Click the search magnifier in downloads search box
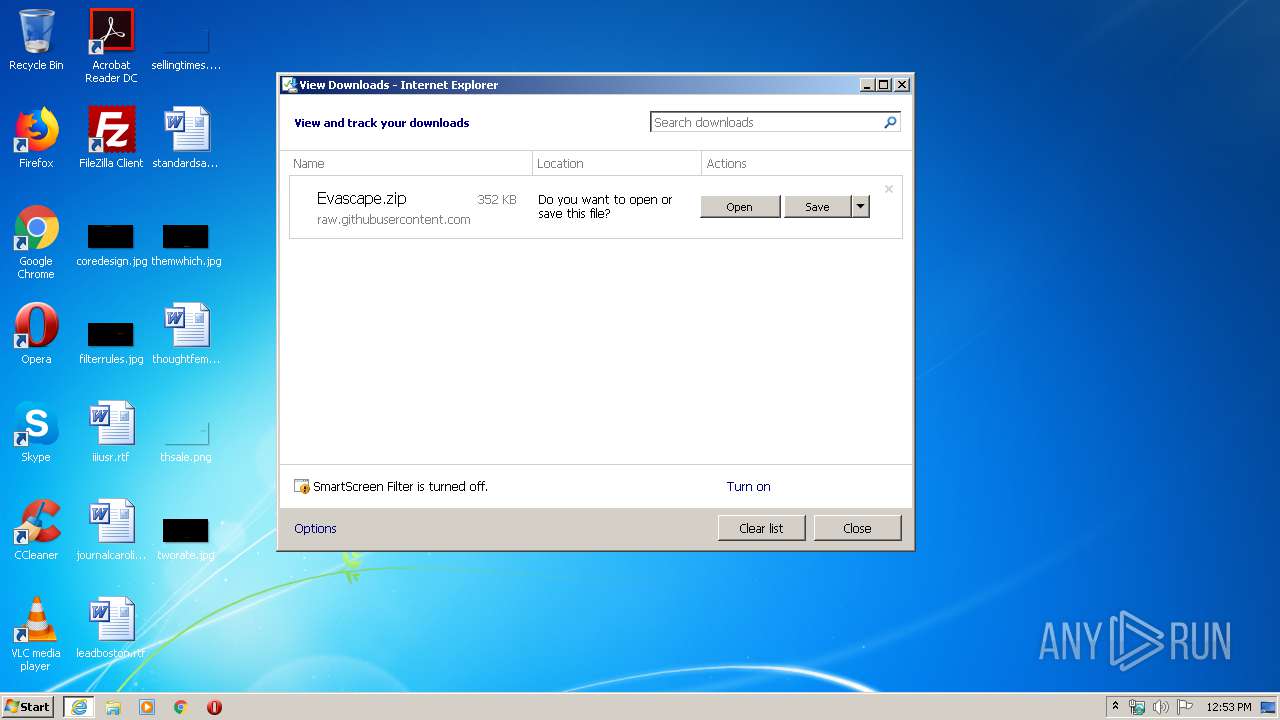The image size is (1280, 720). 890,122
